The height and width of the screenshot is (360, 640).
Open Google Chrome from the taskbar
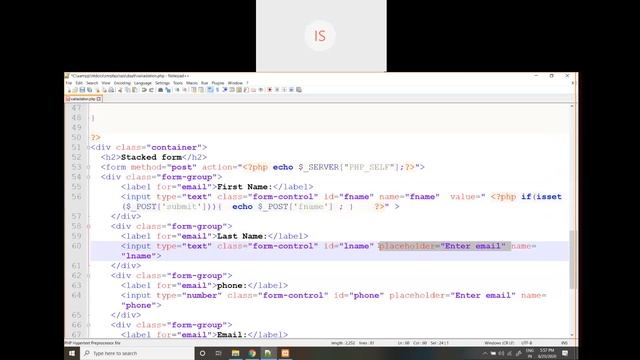point(252,353)
